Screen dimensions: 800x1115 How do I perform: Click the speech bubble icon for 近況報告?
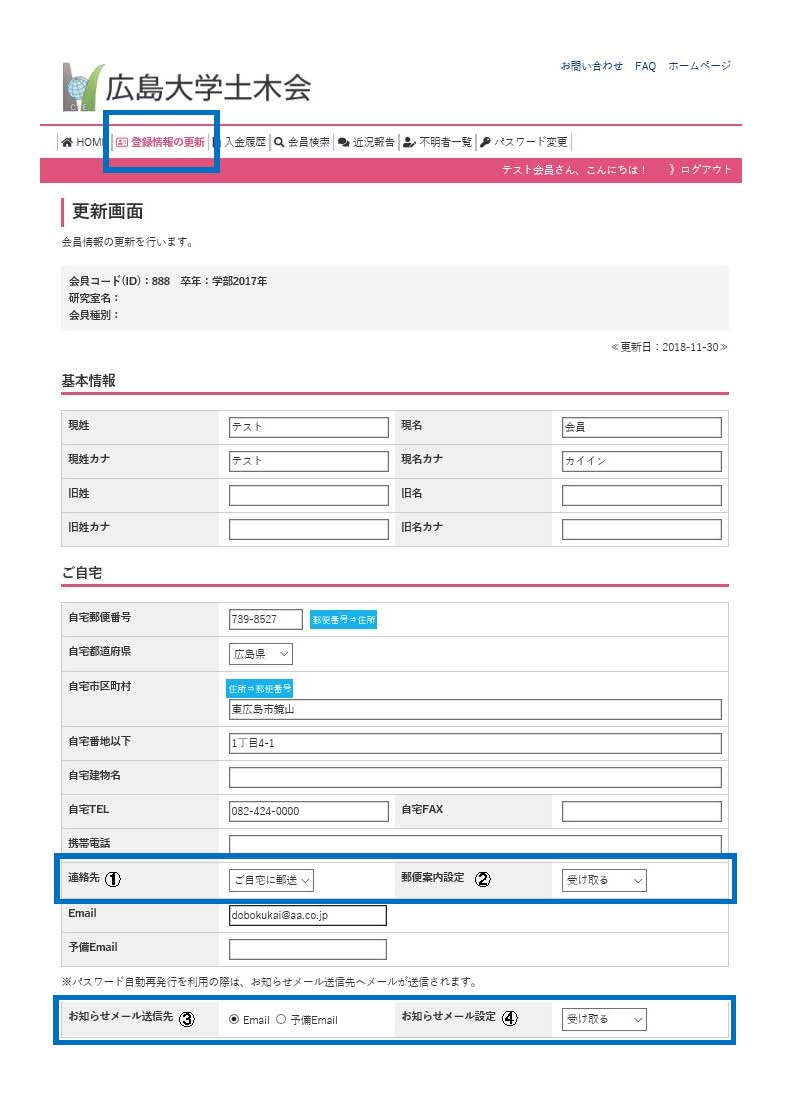point(344,142)
